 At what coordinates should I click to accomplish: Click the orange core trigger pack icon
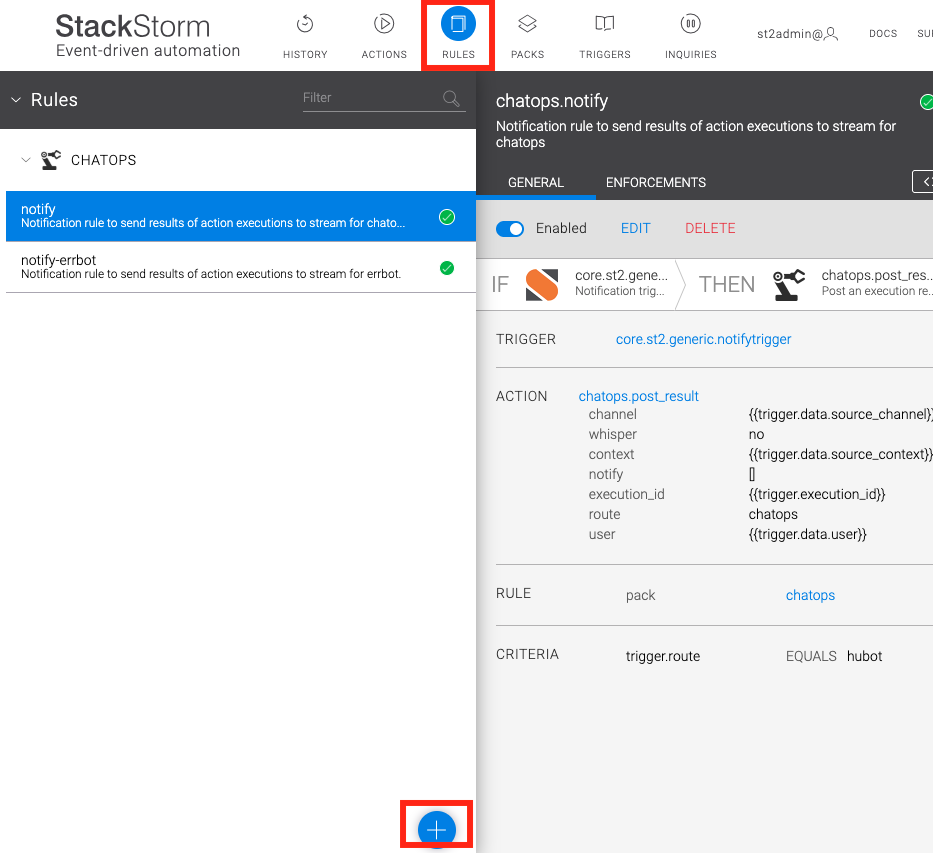coord(542,284)
